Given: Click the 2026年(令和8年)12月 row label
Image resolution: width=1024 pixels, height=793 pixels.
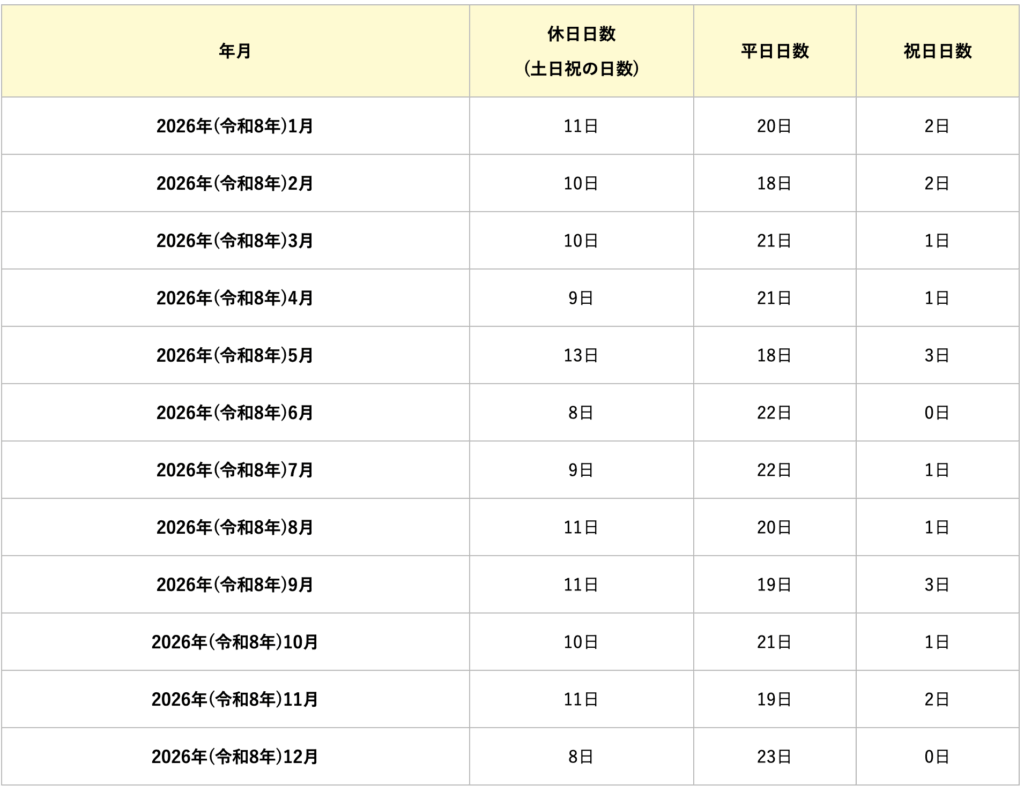Looking at the screenshot, I should [x=235, y=757].
